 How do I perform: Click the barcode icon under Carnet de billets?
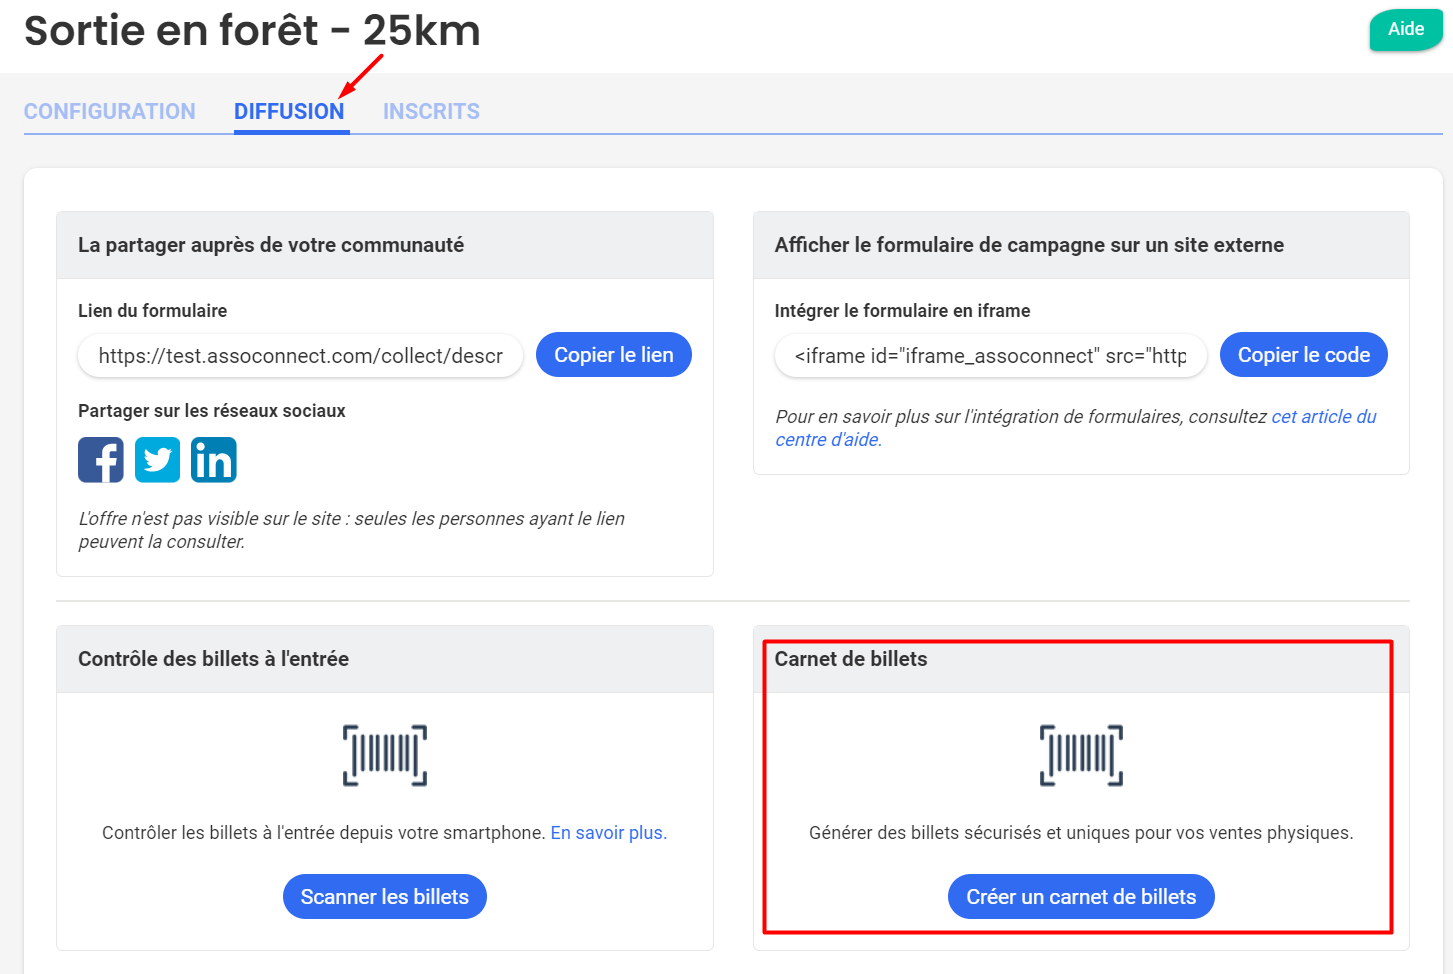(x=1081, y=756)
